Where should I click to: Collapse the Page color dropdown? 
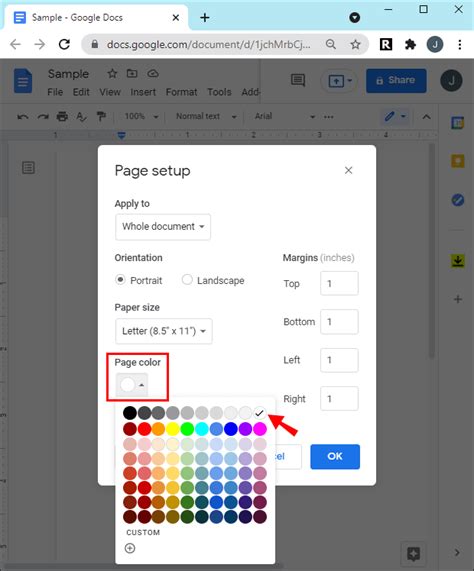[x=132, y=385]
